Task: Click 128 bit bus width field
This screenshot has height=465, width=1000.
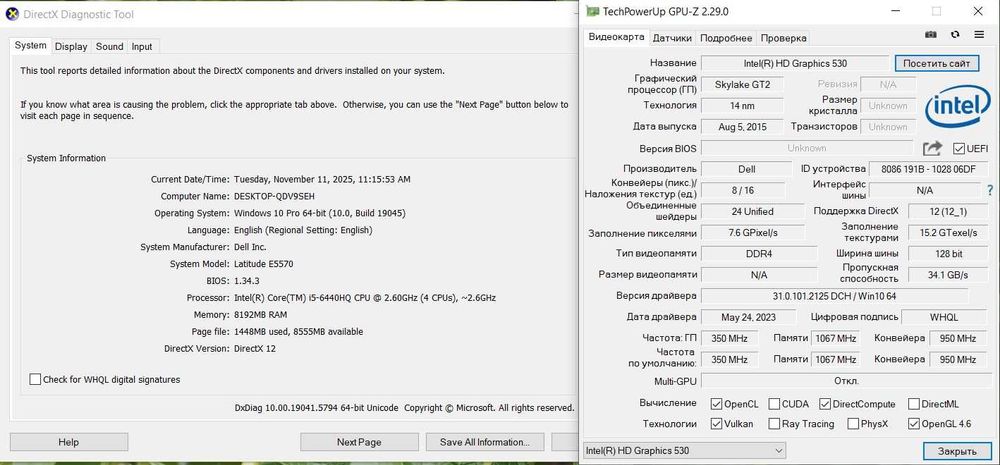Action: [948, 253]
